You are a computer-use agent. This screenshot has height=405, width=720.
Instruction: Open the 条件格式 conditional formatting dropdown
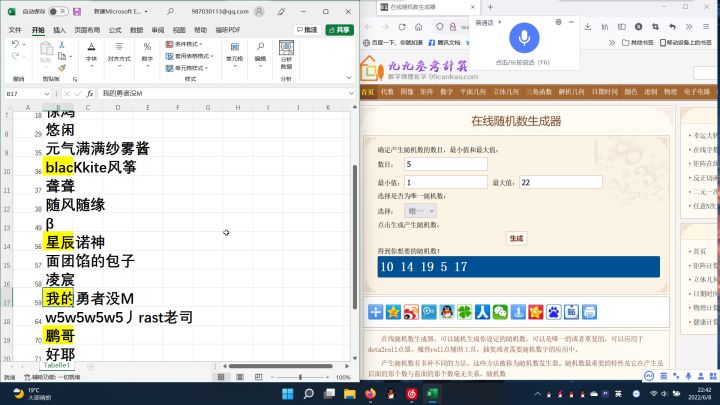pos(184,44)
